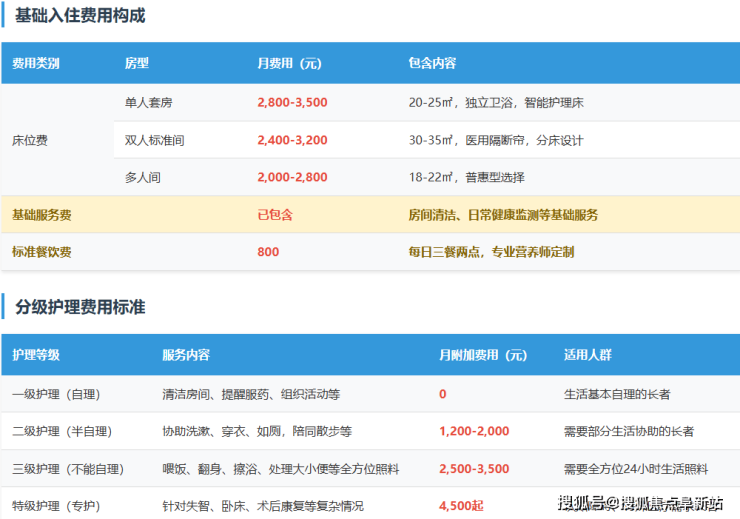
Task: Click the 2,800-3,500 price value
Action: (x=292, y=102)
